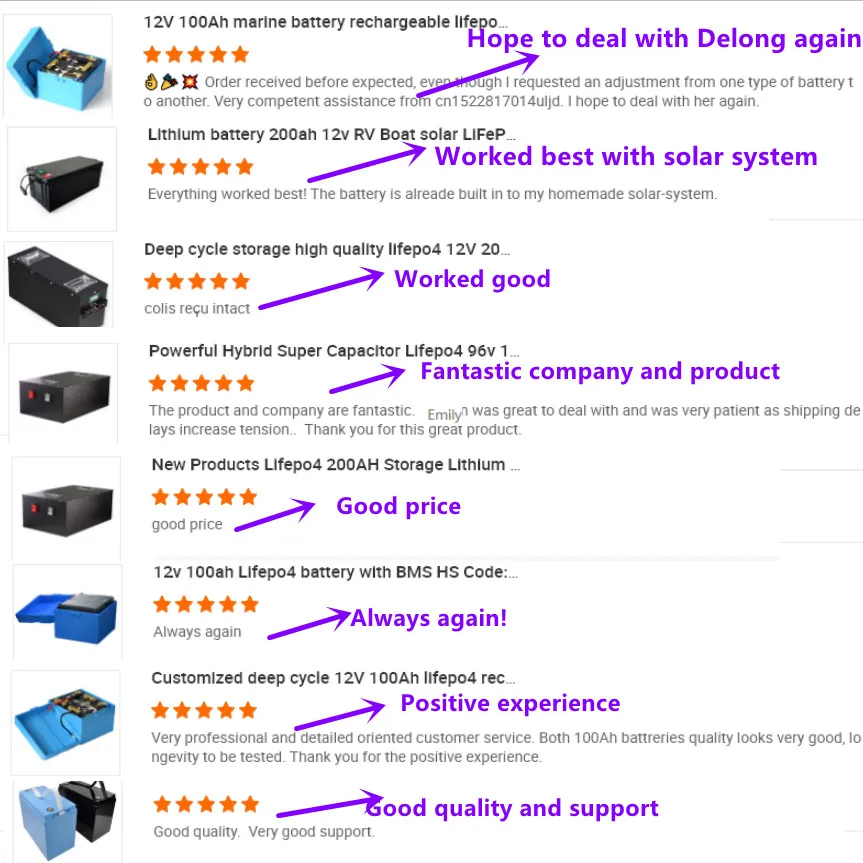Open the Hybrid Super Capacitor product thumbnail

tap(63, 393)
